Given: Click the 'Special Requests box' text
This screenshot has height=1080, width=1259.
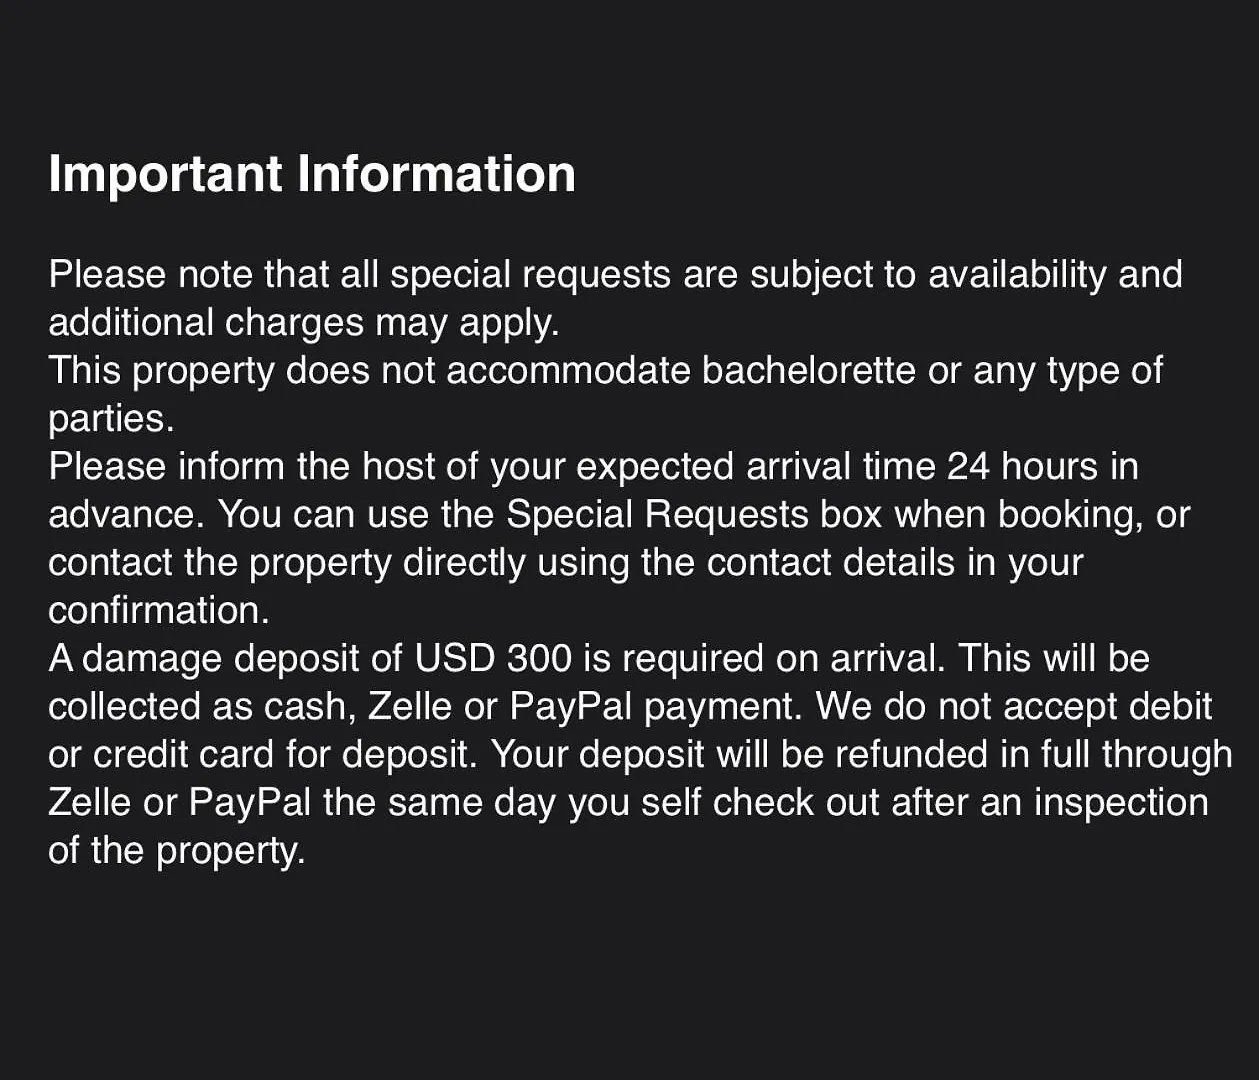Looking at the screenshot, I should click(x=694, y=514).
